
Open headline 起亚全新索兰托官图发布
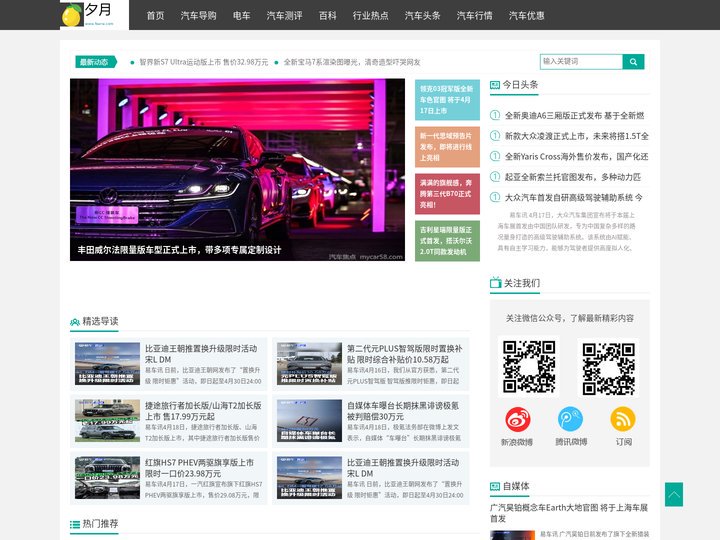pyautogui.click(x=573, y=177)
